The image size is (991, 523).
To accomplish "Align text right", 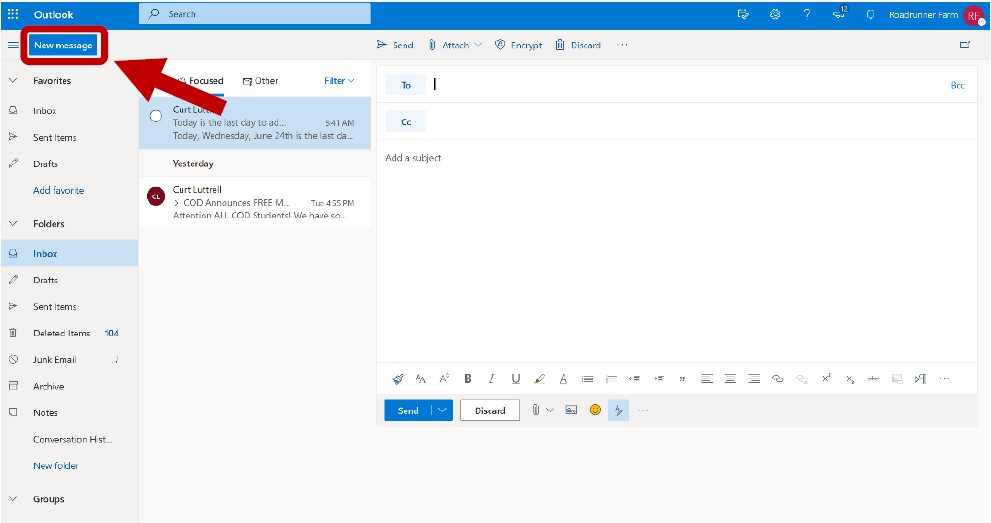I will pos(754,379).
